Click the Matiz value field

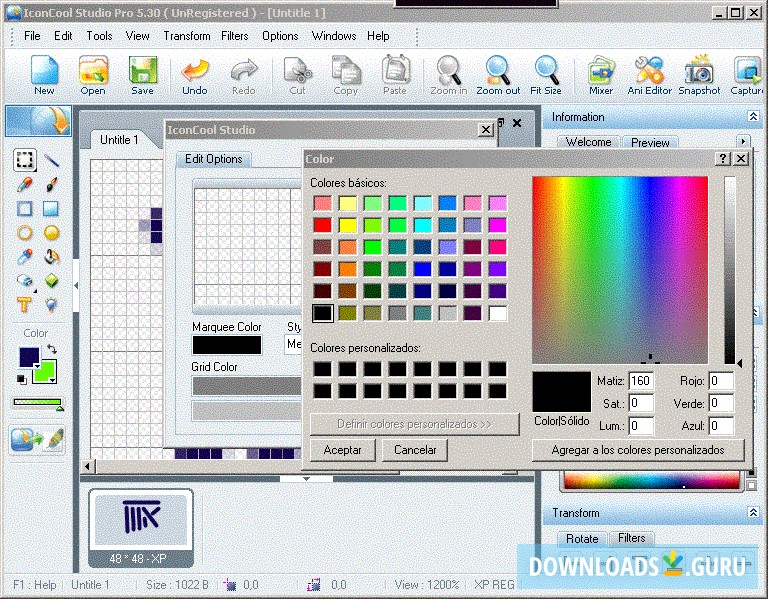point(641,381)
